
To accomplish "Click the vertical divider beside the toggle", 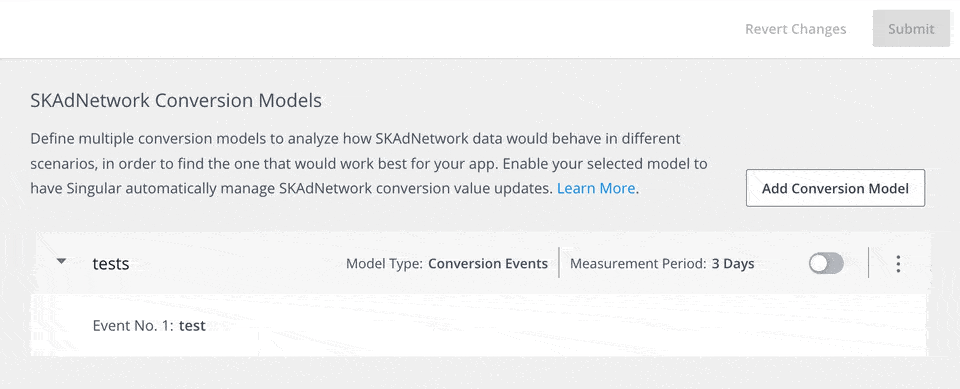I will point(868,263).
